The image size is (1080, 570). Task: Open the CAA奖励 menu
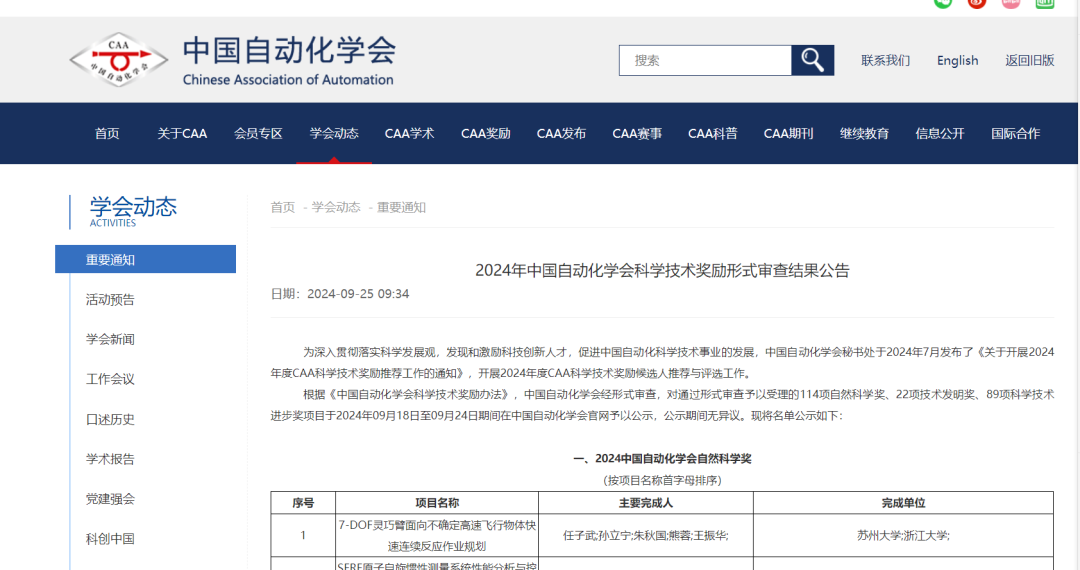coord(486,134)
